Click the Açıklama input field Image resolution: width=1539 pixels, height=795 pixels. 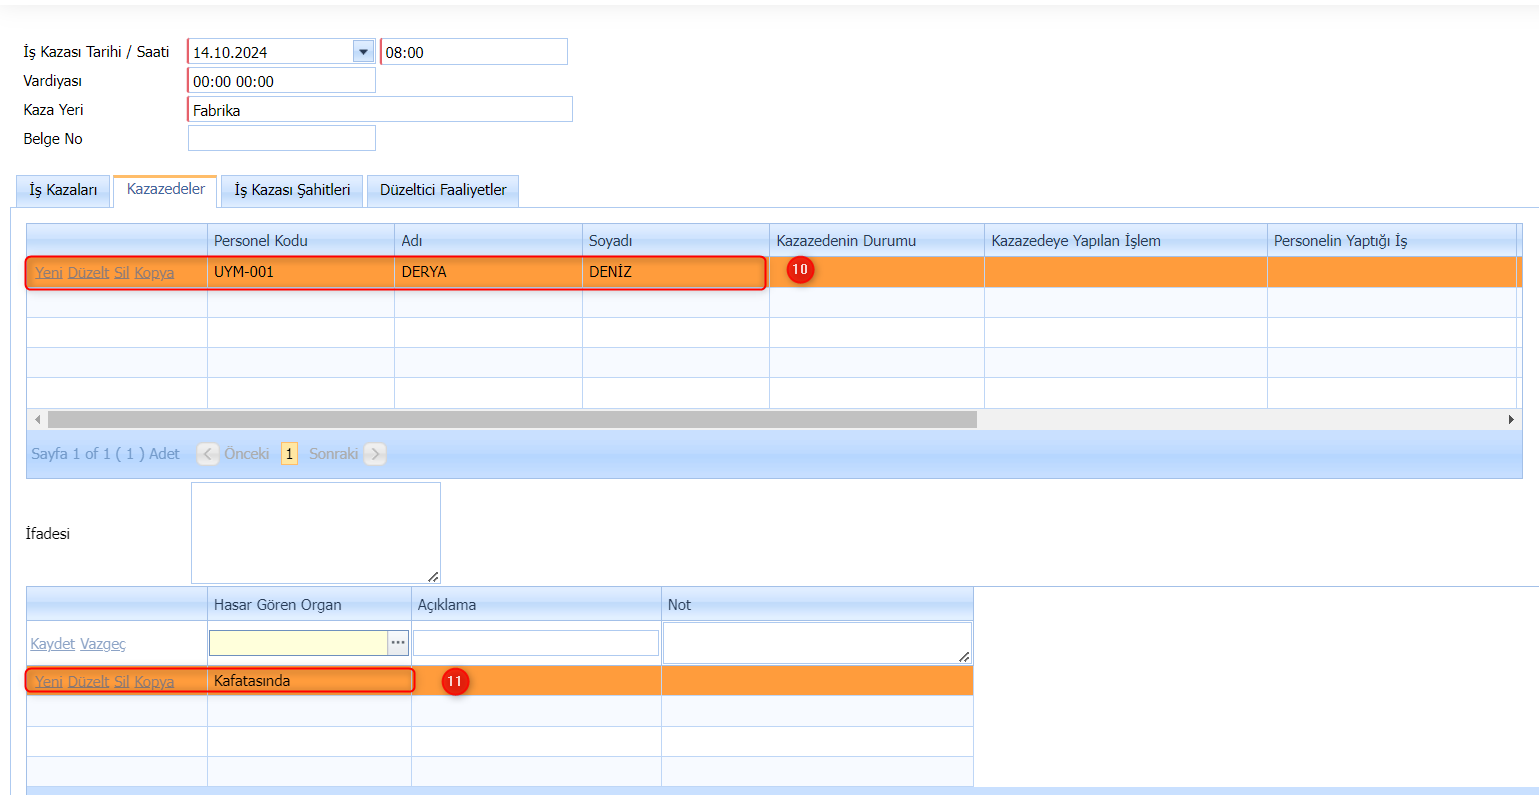[x=536, y=643]
